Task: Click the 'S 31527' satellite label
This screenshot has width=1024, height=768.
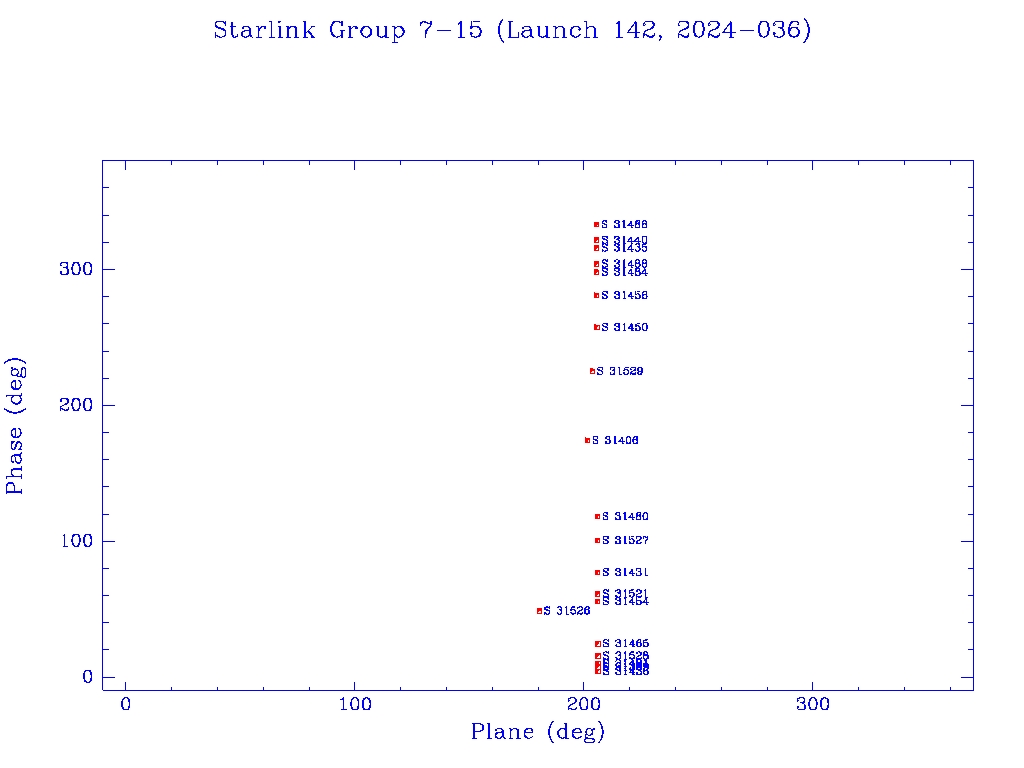Action: click(626, 540)
